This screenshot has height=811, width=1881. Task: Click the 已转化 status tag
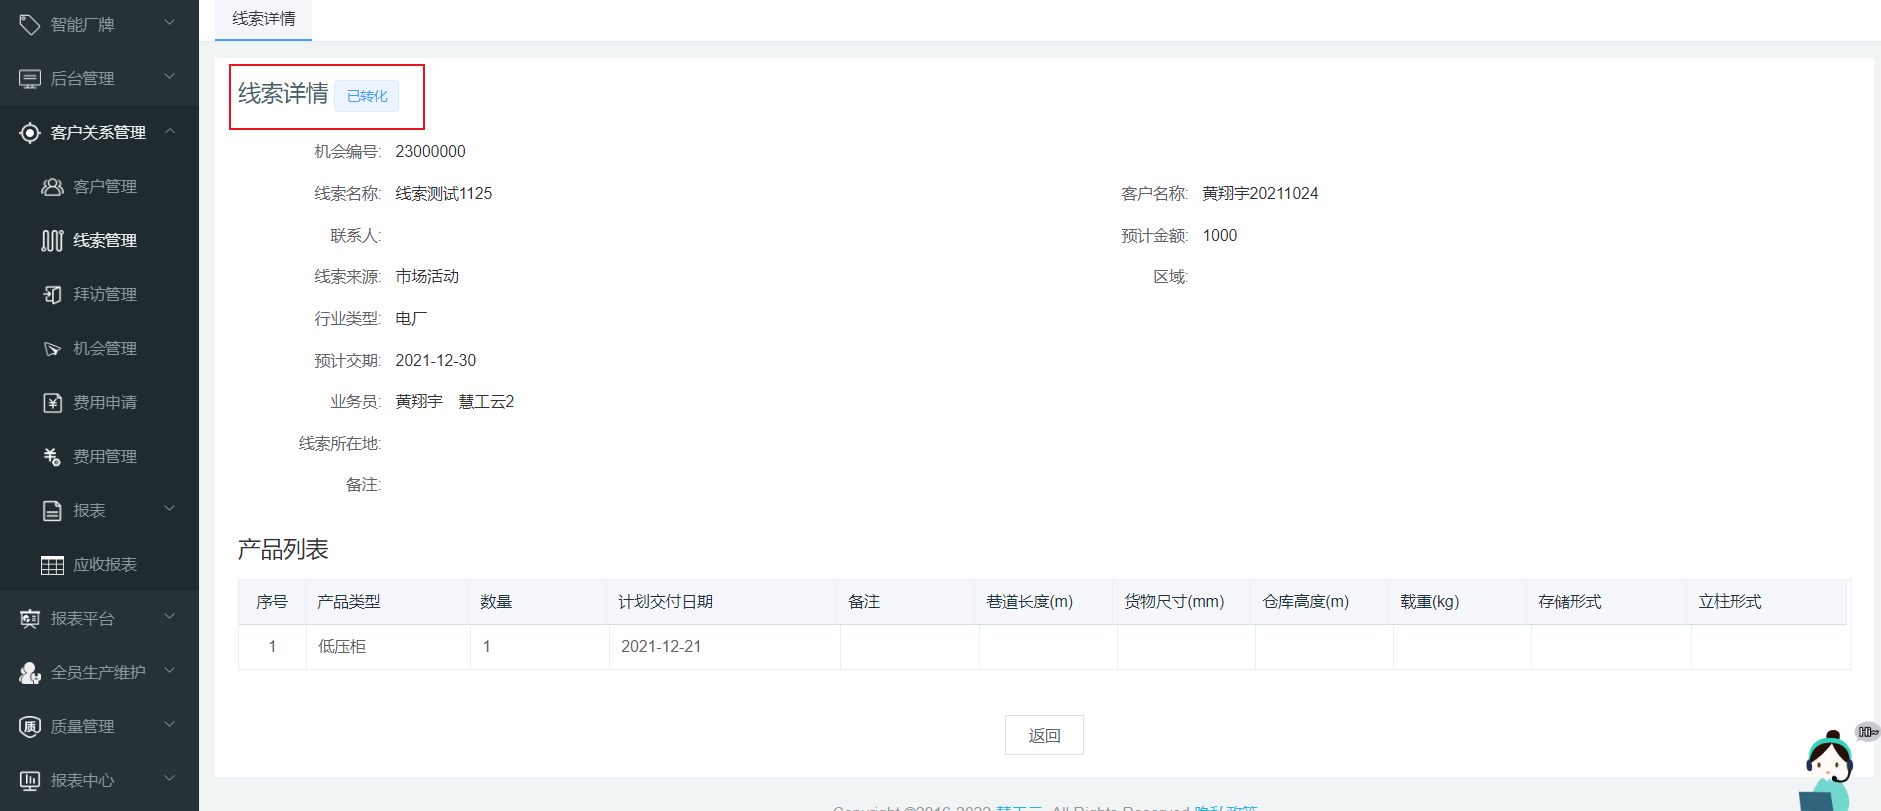tap(367, 96)
